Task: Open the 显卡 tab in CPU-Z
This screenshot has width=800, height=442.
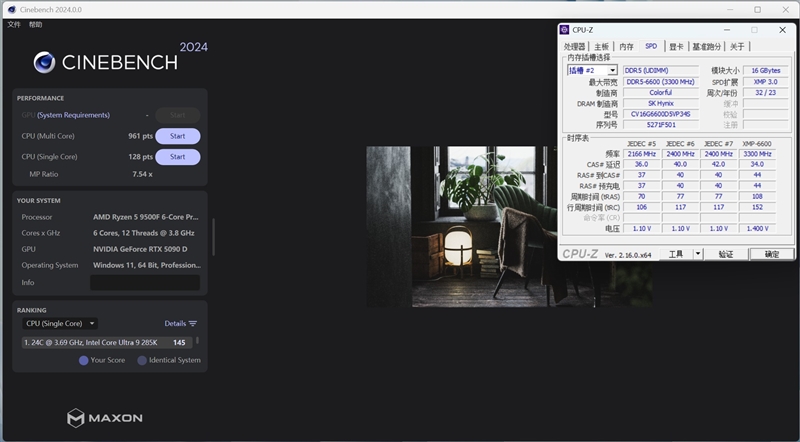Action: point(676,46)
